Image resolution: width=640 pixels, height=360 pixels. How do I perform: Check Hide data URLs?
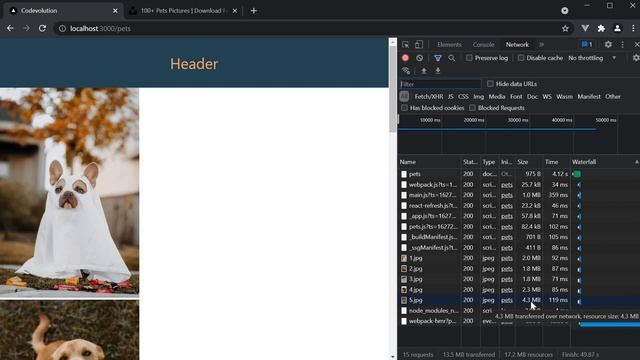490,84
